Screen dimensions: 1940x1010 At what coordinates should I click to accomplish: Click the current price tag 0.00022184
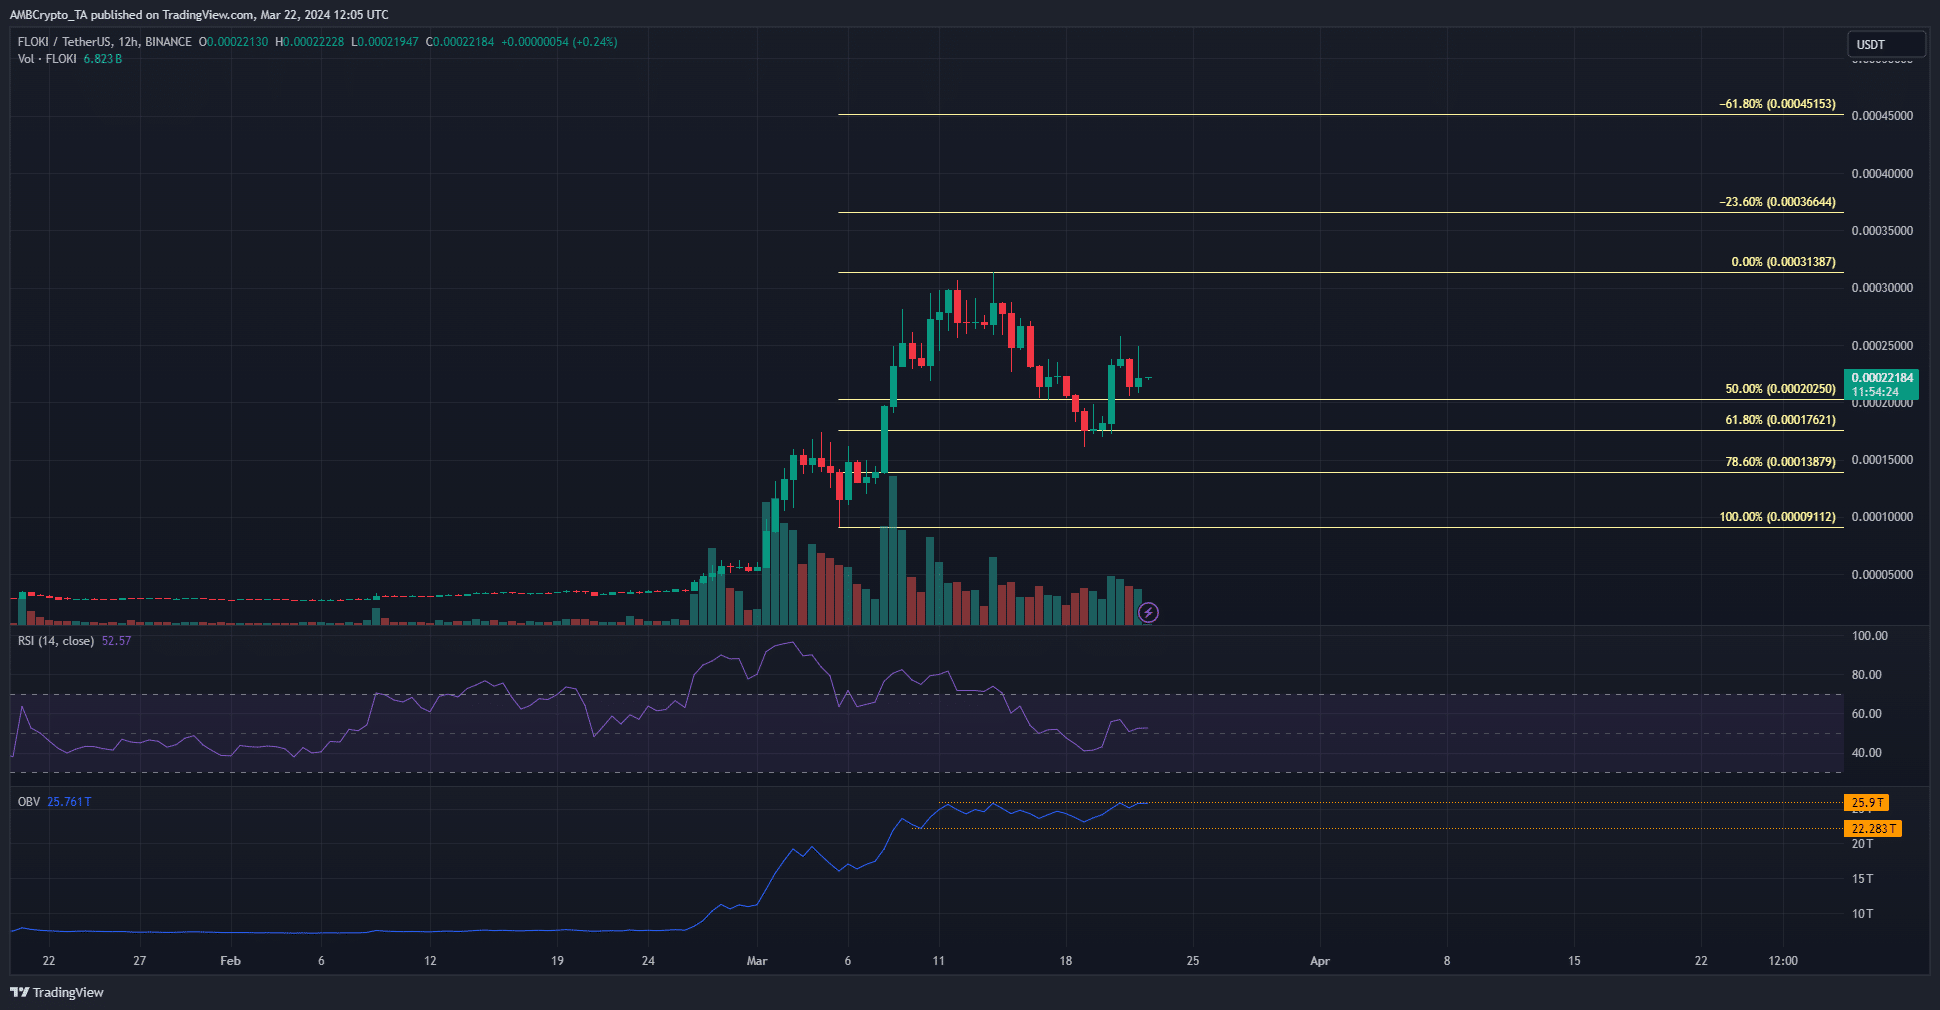[1881, 384]
